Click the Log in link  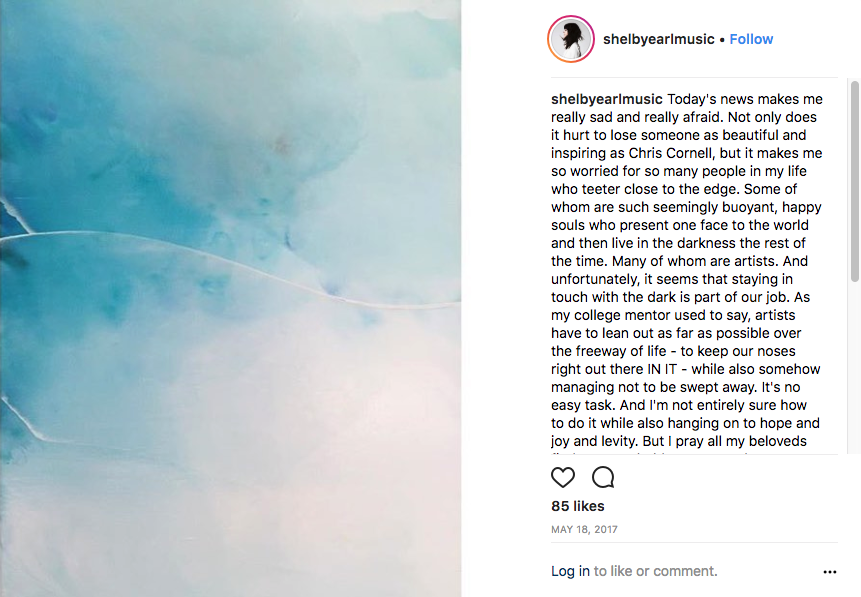coord(570,571)
